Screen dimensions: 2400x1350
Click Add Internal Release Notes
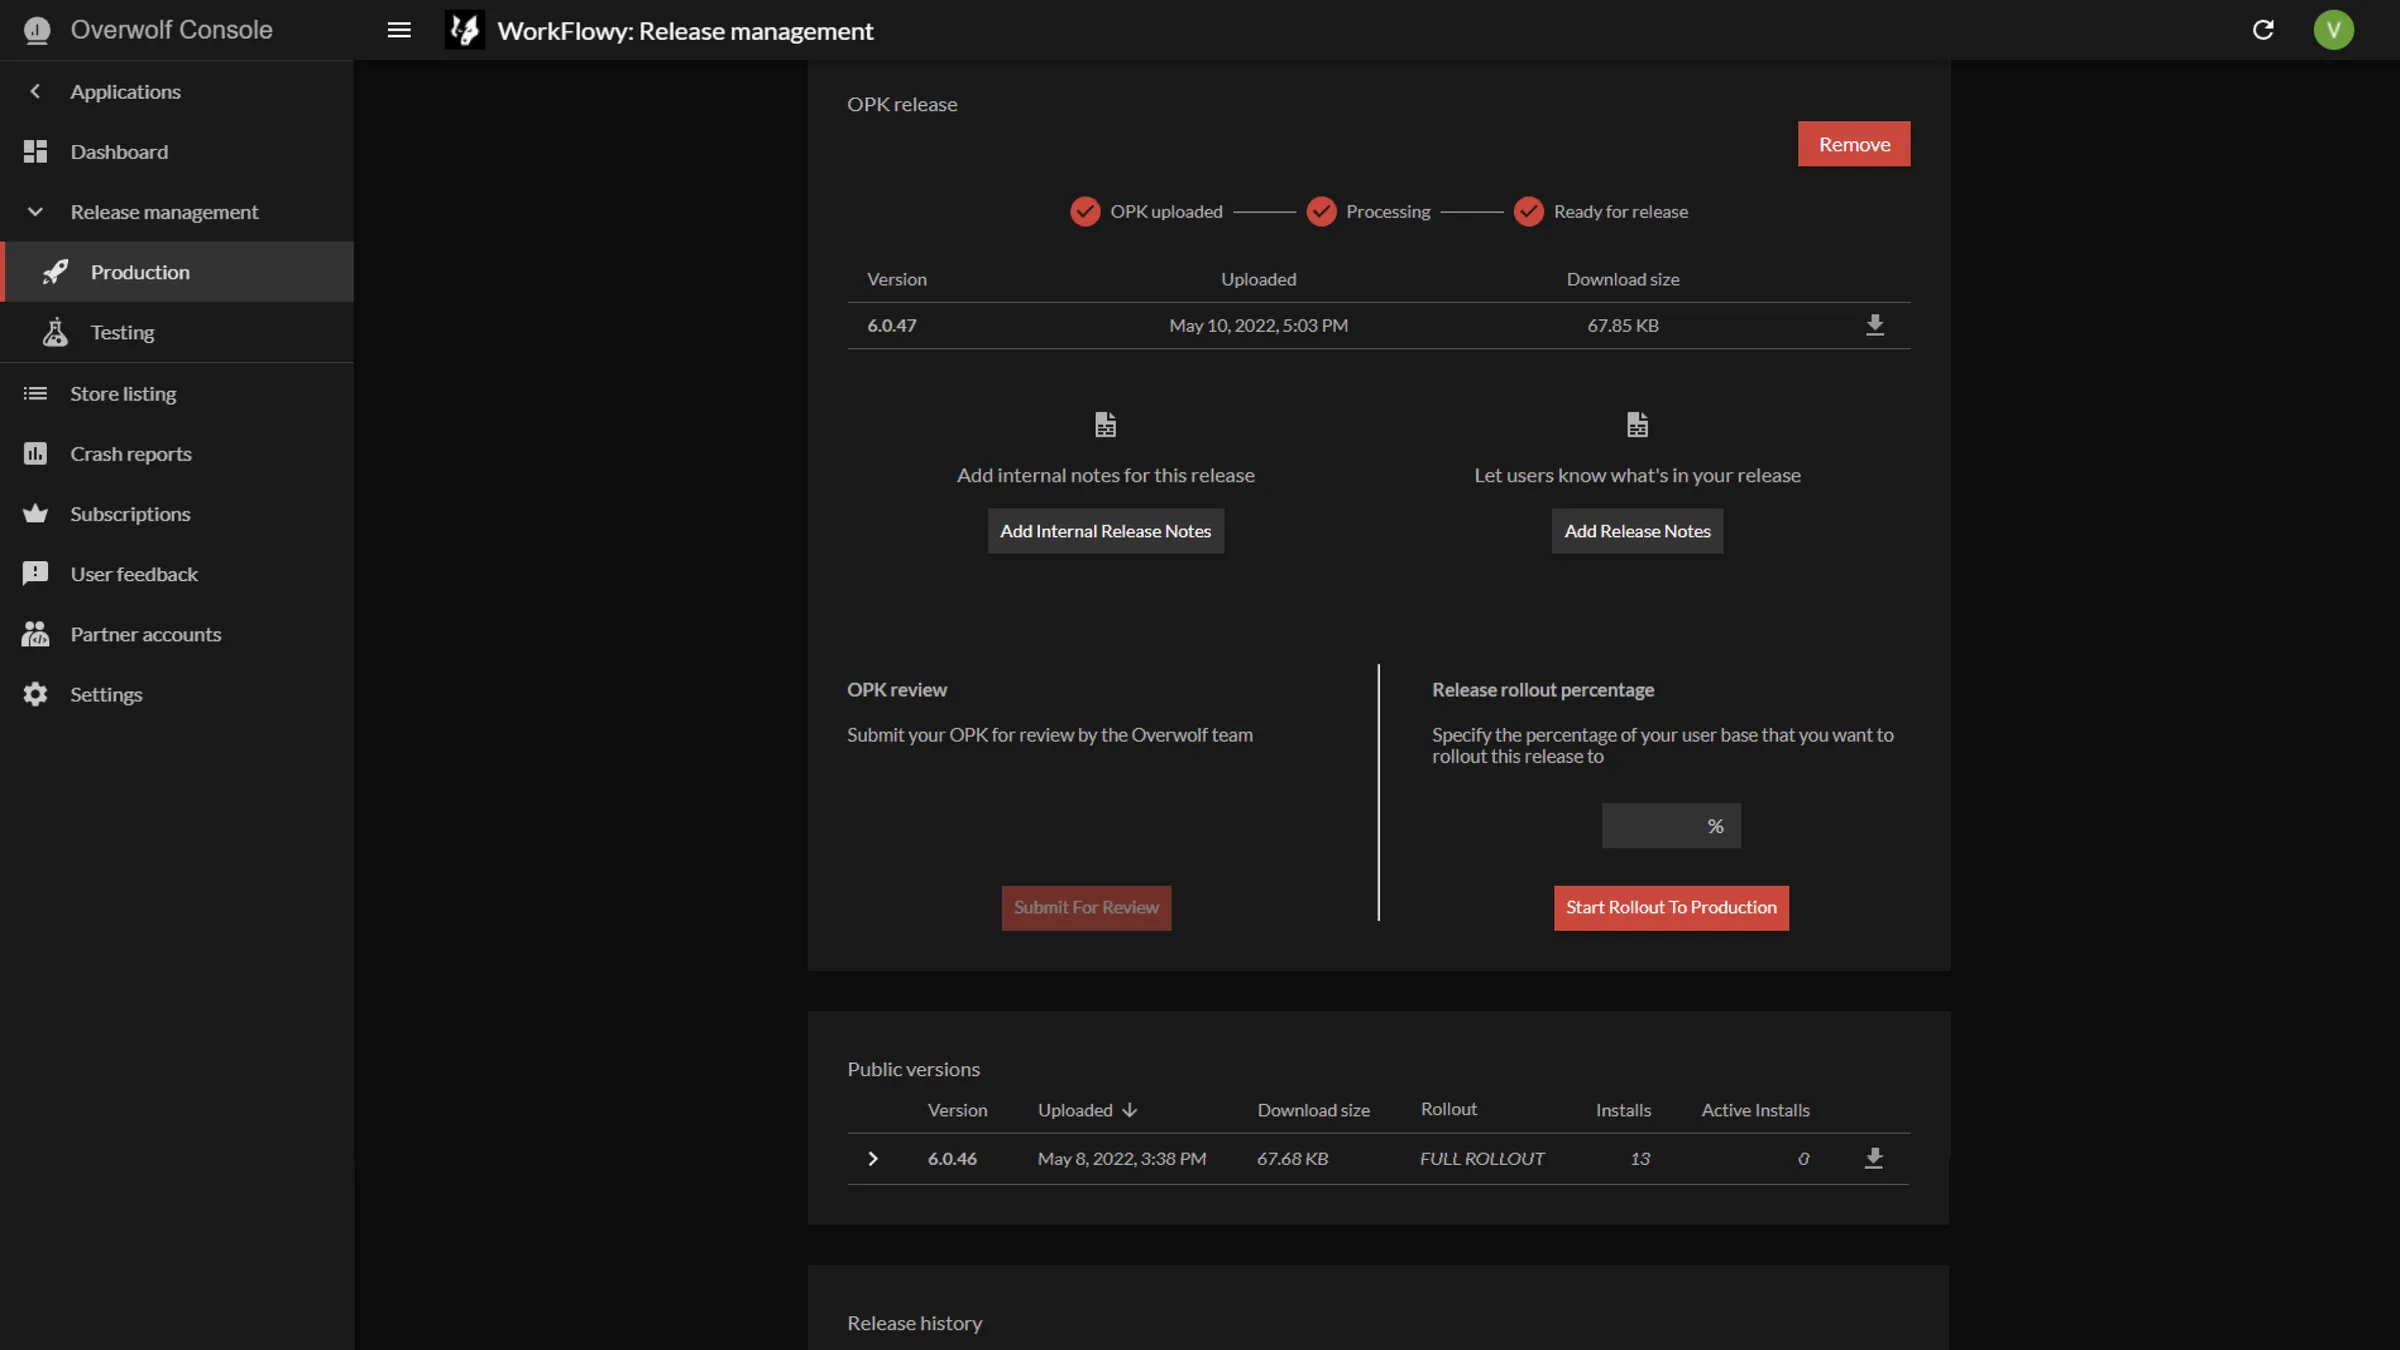point(1105,531)
